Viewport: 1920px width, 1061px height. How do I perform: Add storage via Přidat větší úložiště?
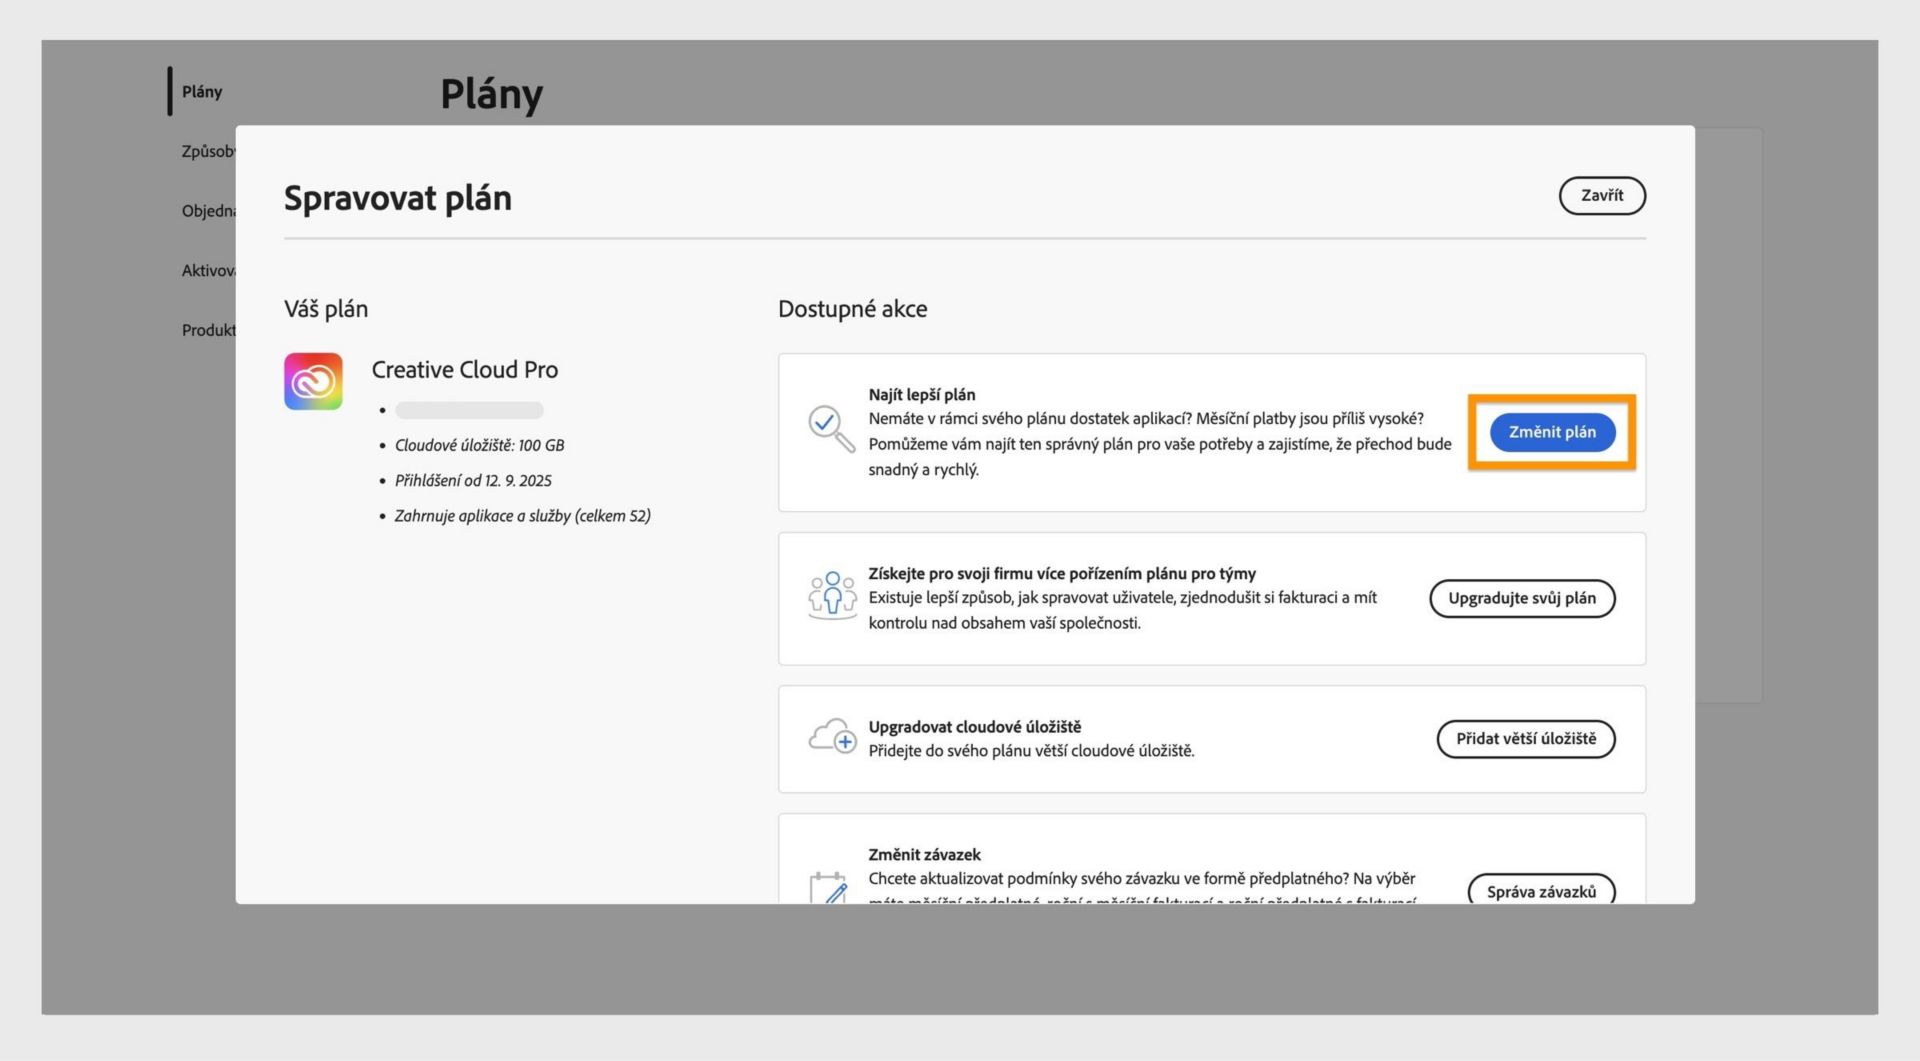(1525, 739)
